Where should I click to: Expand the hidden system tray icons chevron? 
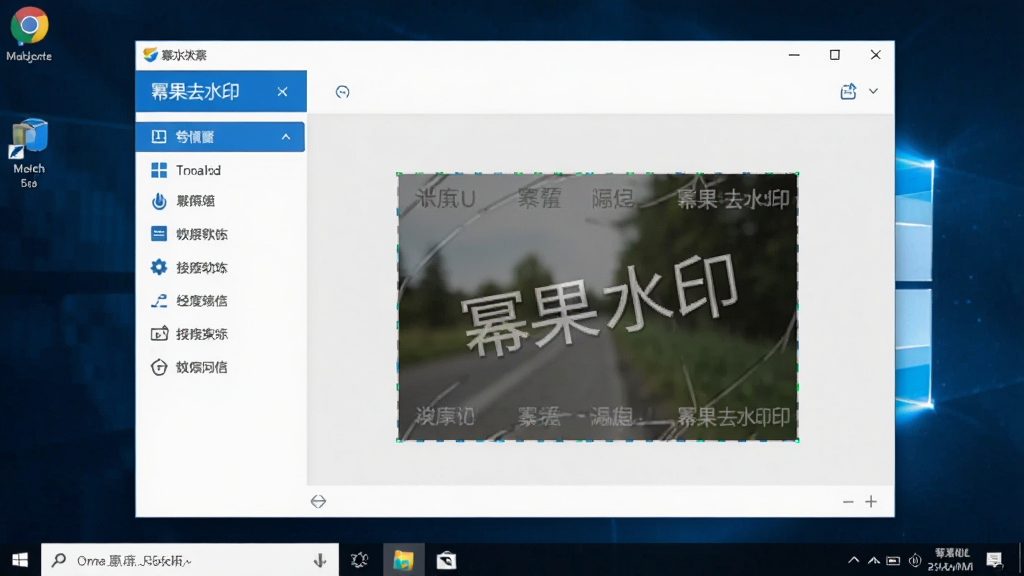[853, 560]
